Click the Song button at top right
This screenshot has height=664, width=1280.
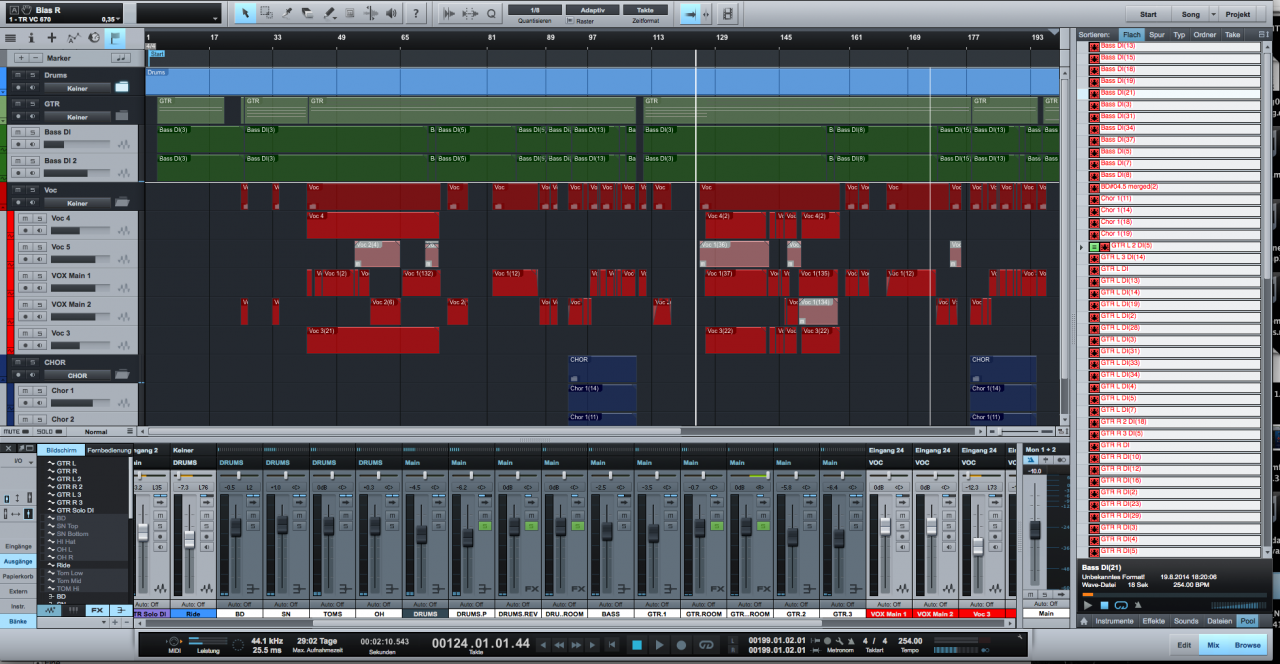click(x=1190, y=14)
